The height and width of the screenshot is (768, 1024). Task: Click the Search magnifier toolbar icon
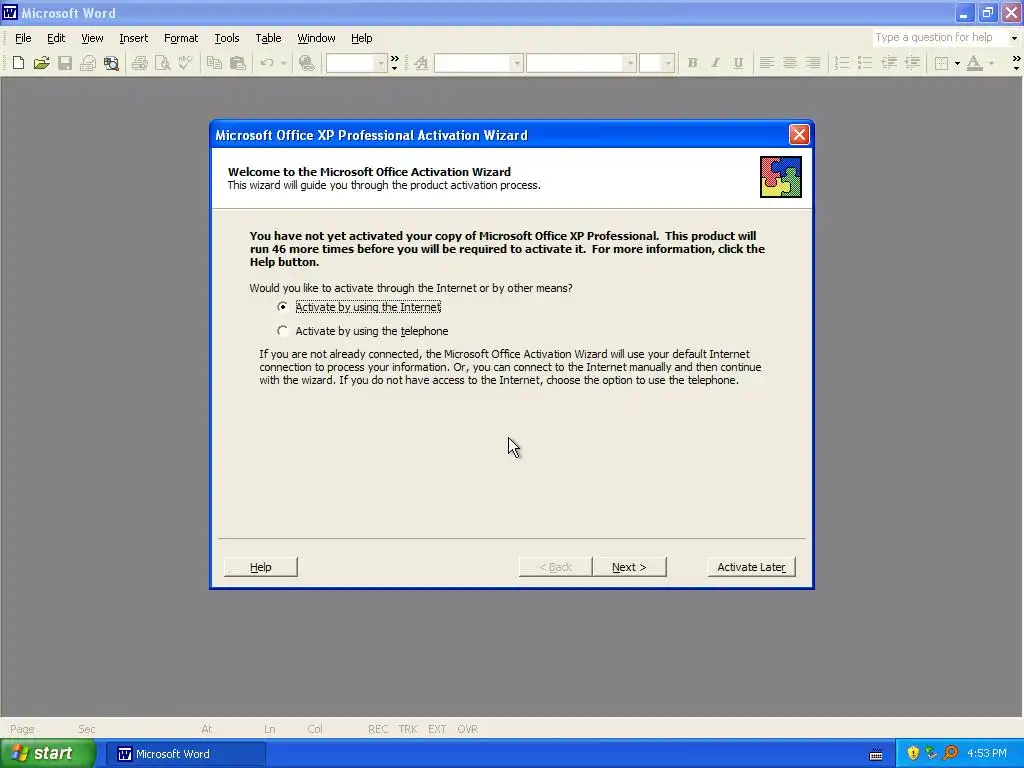[112, 63]
